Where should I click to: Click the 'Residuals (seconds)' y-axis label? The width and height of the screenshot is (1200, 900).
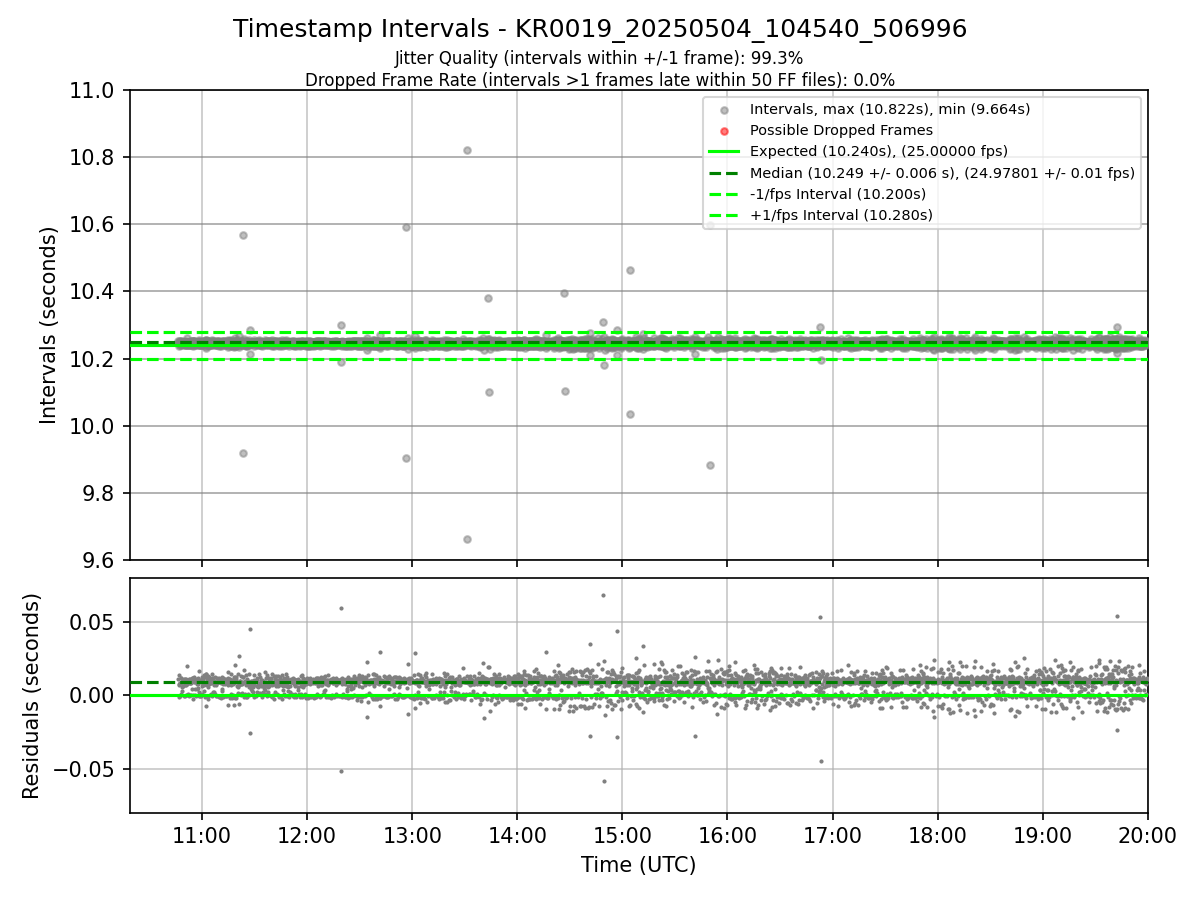[x=32, y=696]
